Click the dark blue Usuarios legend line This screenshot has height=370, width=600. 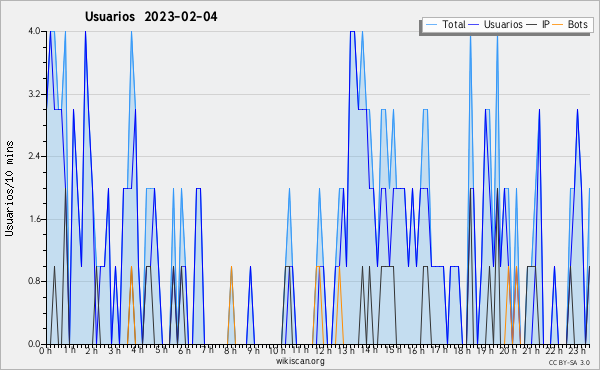coord(474,25)
